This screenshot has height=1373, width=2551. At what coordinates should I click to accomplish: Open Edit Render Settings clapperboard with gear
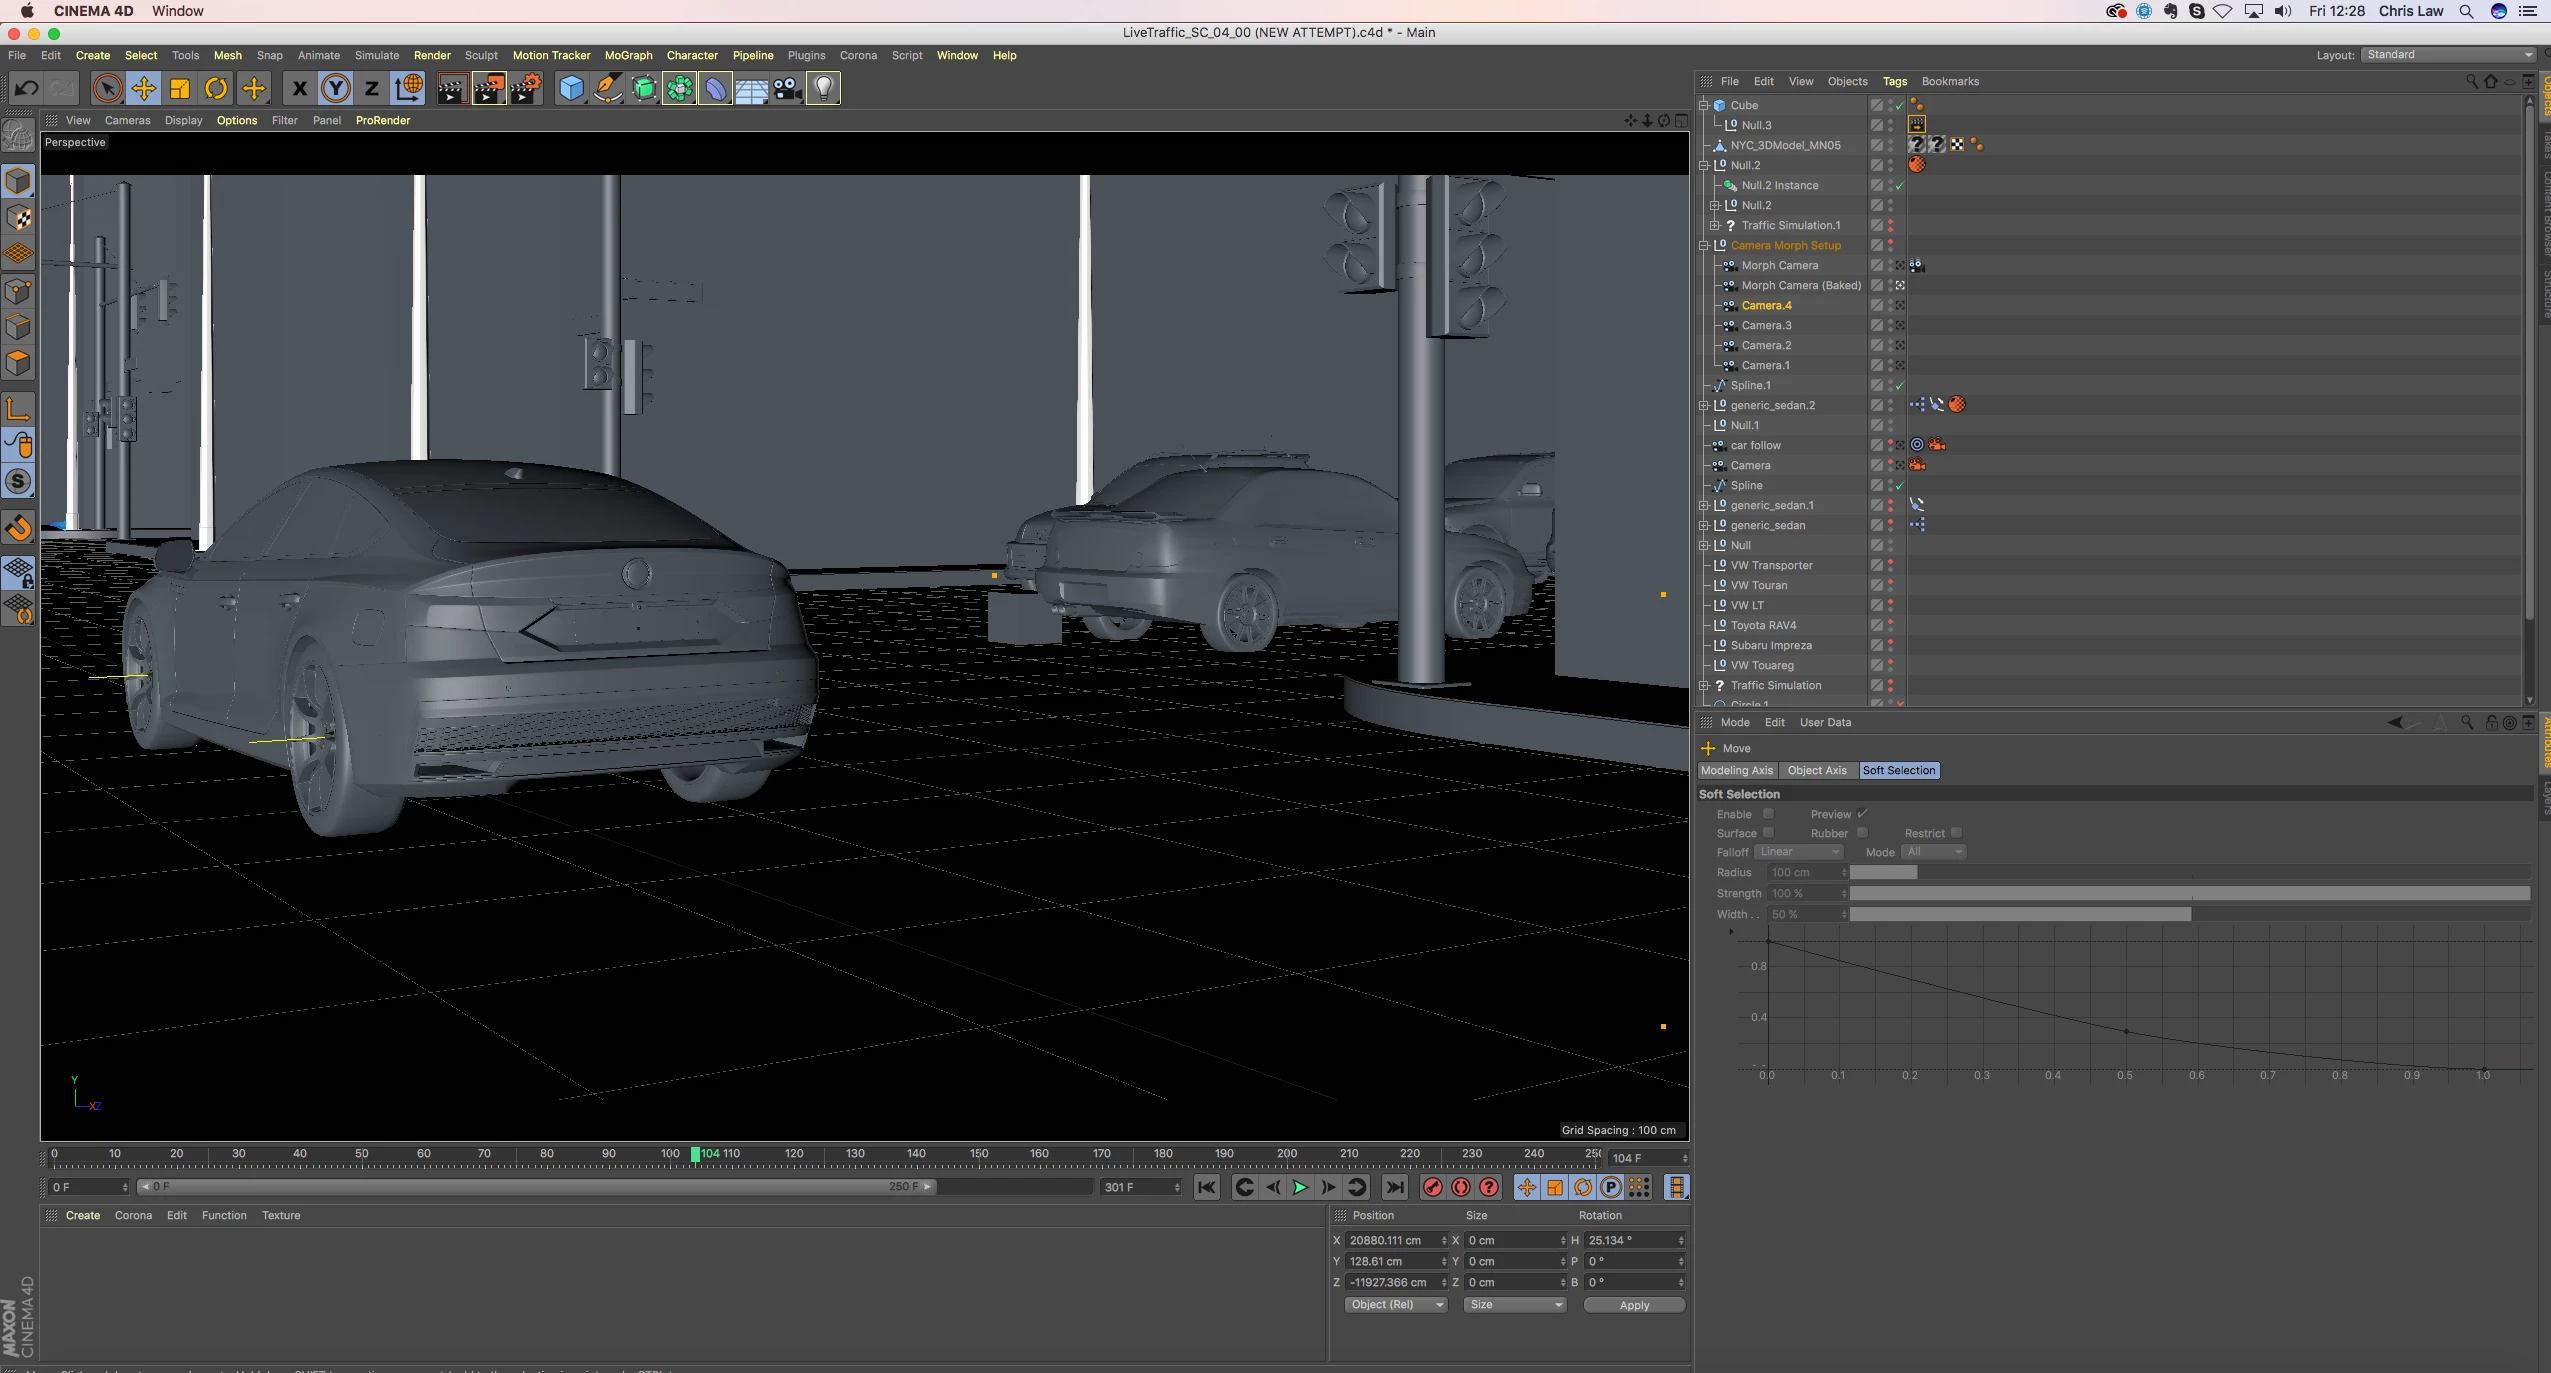(526, 89)
